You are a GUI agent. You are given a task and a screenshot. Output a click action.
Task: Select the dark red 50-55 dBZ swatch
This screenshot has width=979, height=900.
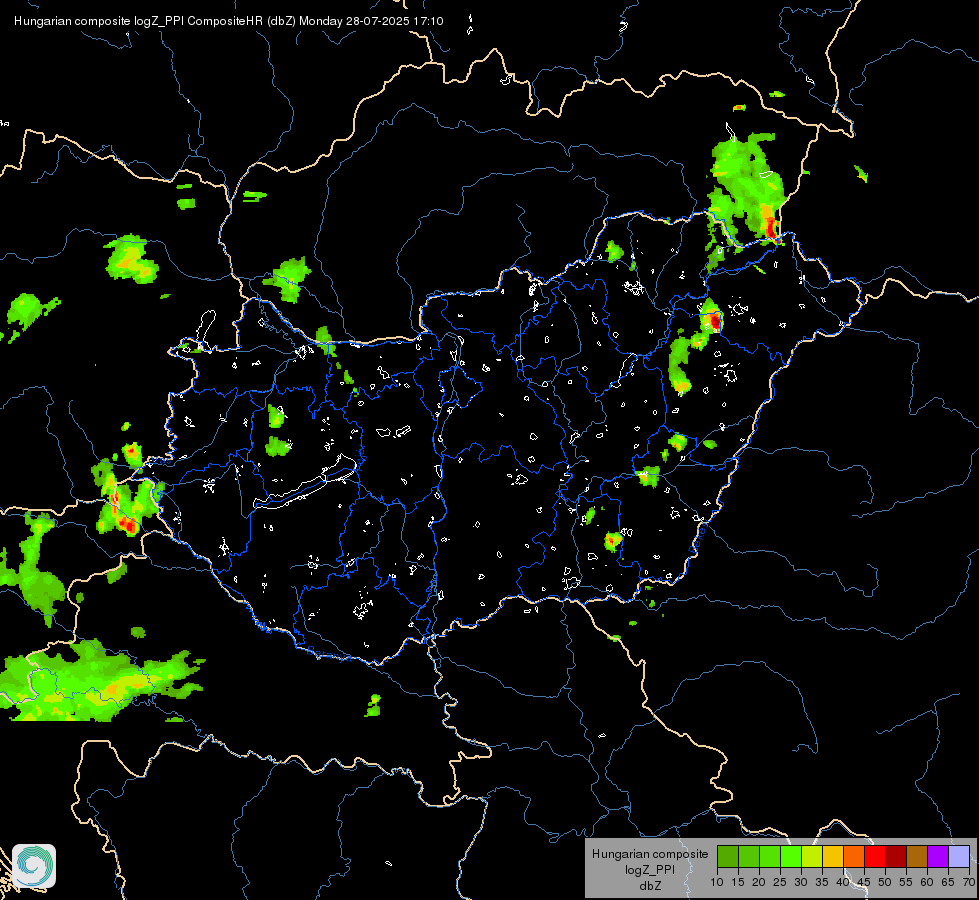coord(896,856)
